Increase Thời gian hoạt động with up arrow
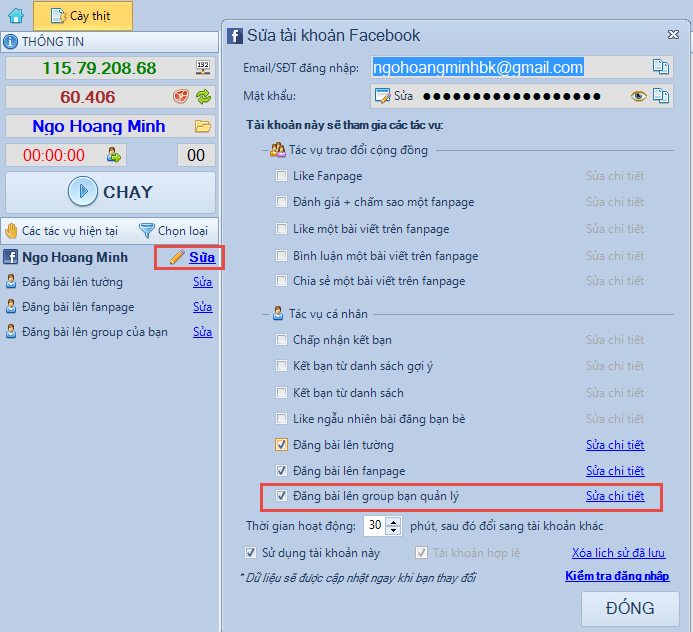This screenshot has height=632, width=693. 393,521
